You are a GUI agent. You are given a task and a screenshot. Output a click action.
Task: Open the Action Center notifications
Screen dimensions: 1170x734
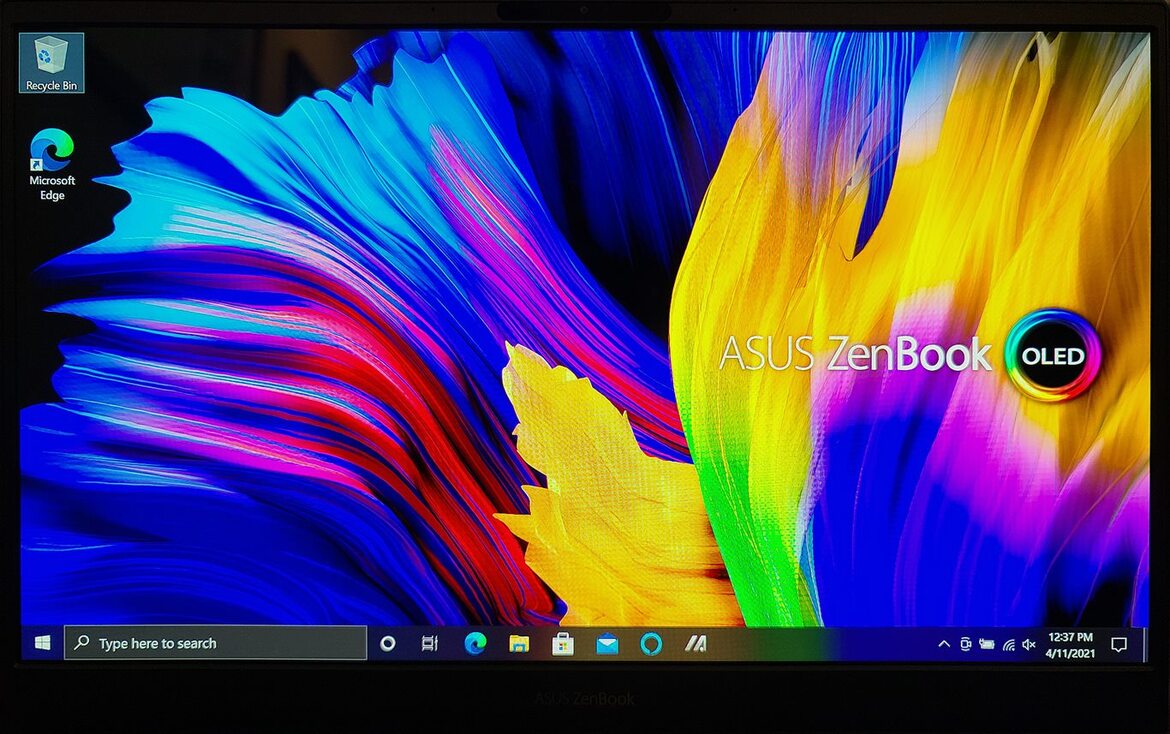[1119, 644]
